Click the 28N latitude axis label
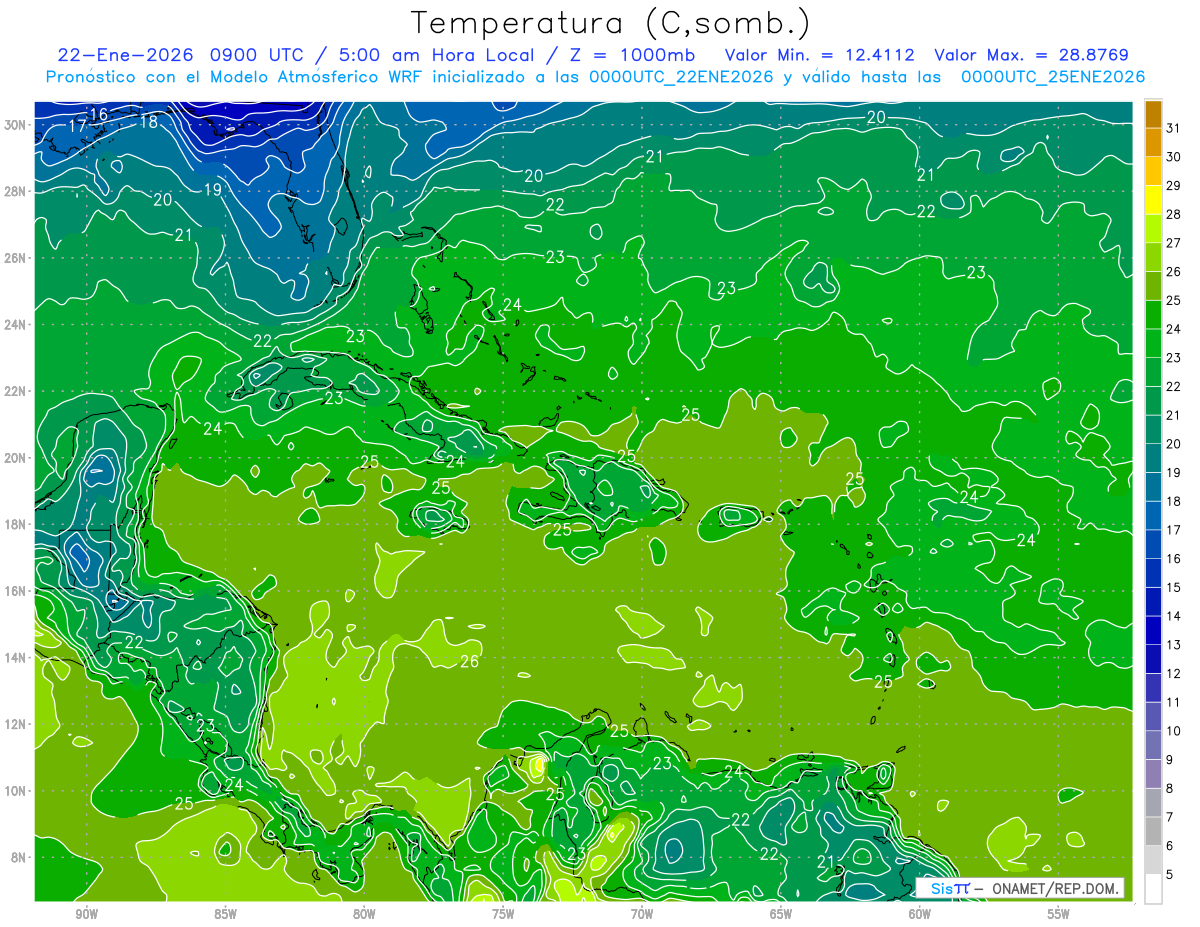1200x927 pixels. tap(16, 191)
